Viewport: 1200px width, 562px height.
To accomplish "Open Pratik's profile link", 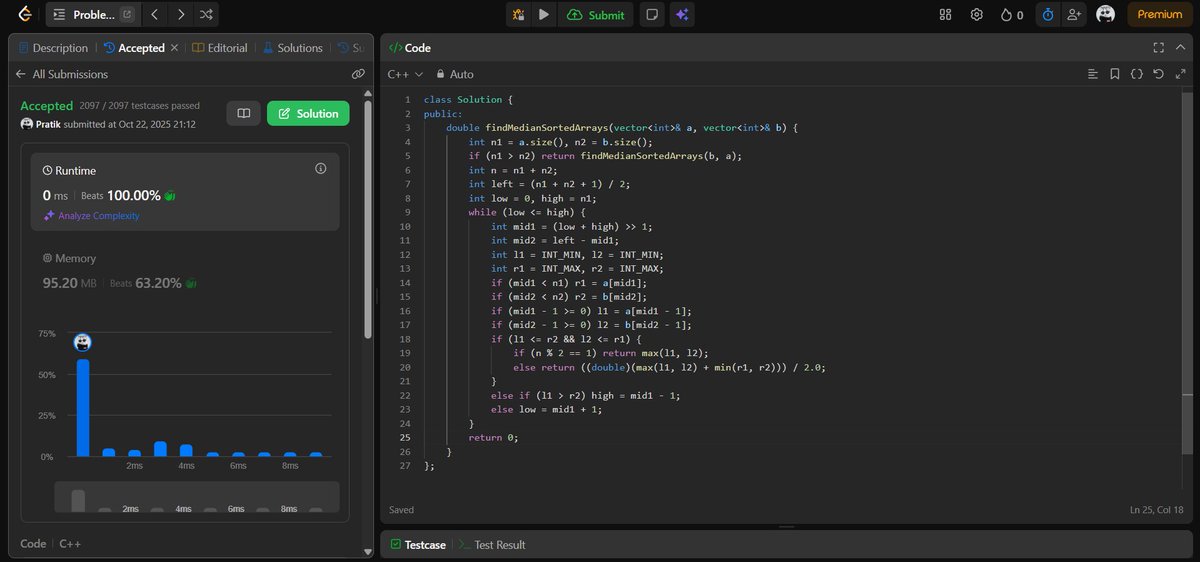I will click(x=46, y=124).
